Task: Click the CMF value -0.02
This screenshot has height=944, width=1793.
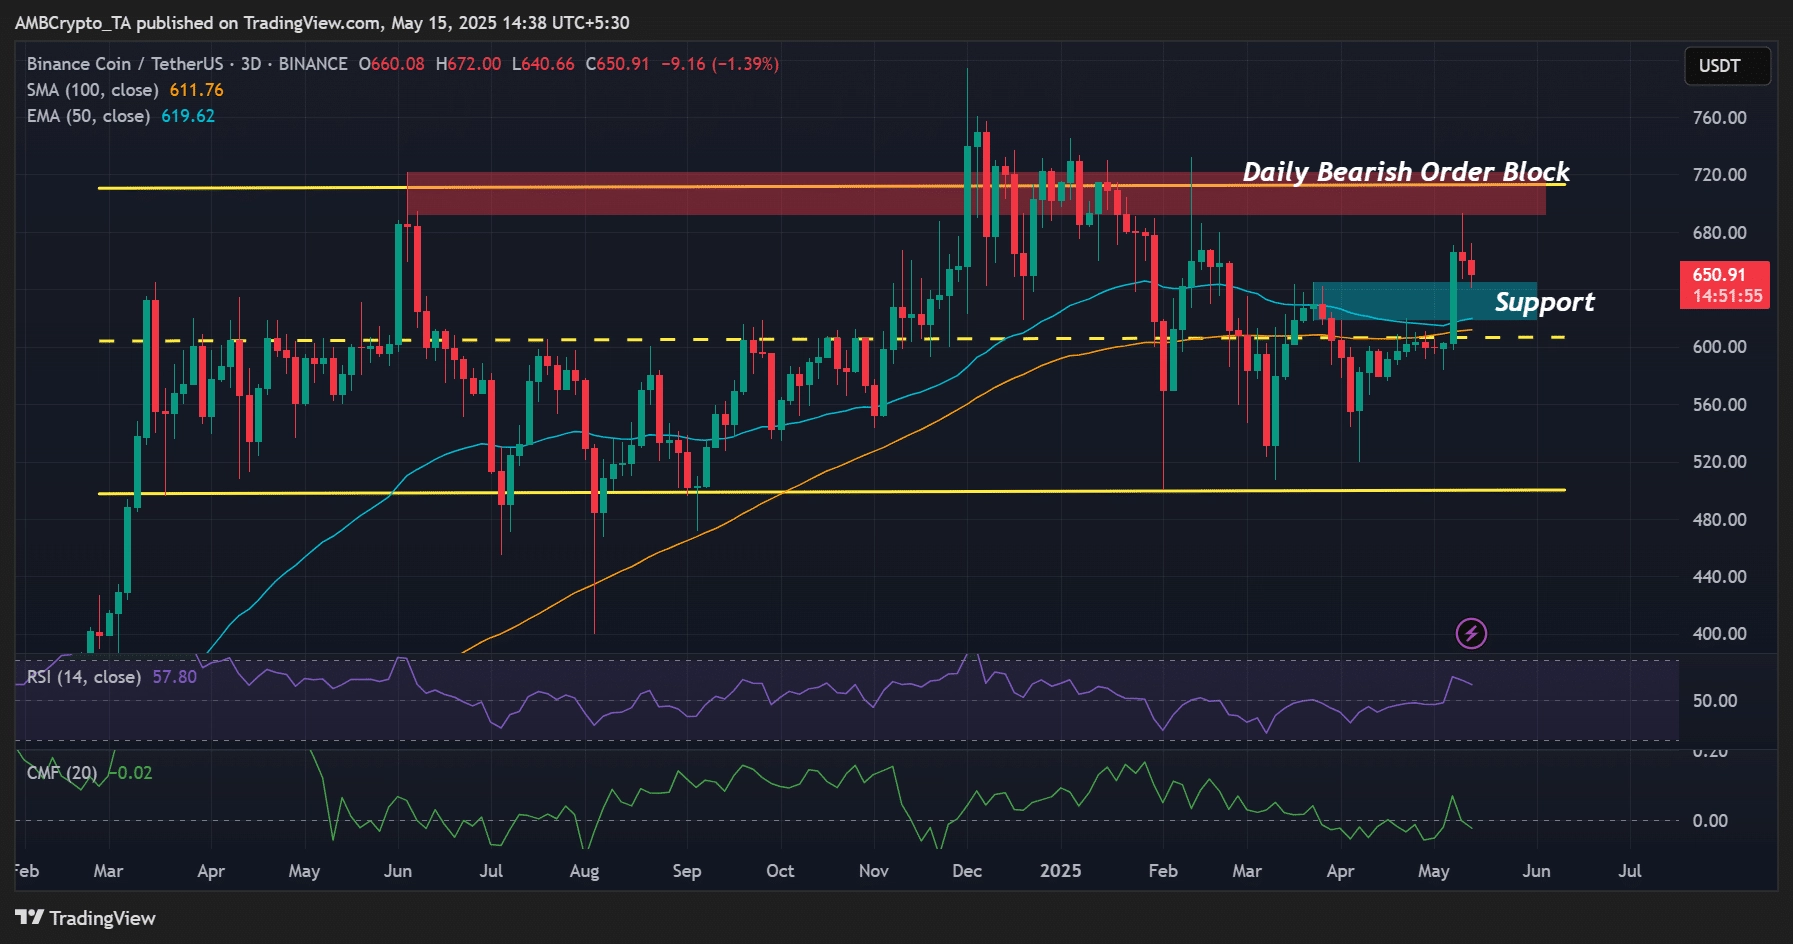Action: (131, 773)
